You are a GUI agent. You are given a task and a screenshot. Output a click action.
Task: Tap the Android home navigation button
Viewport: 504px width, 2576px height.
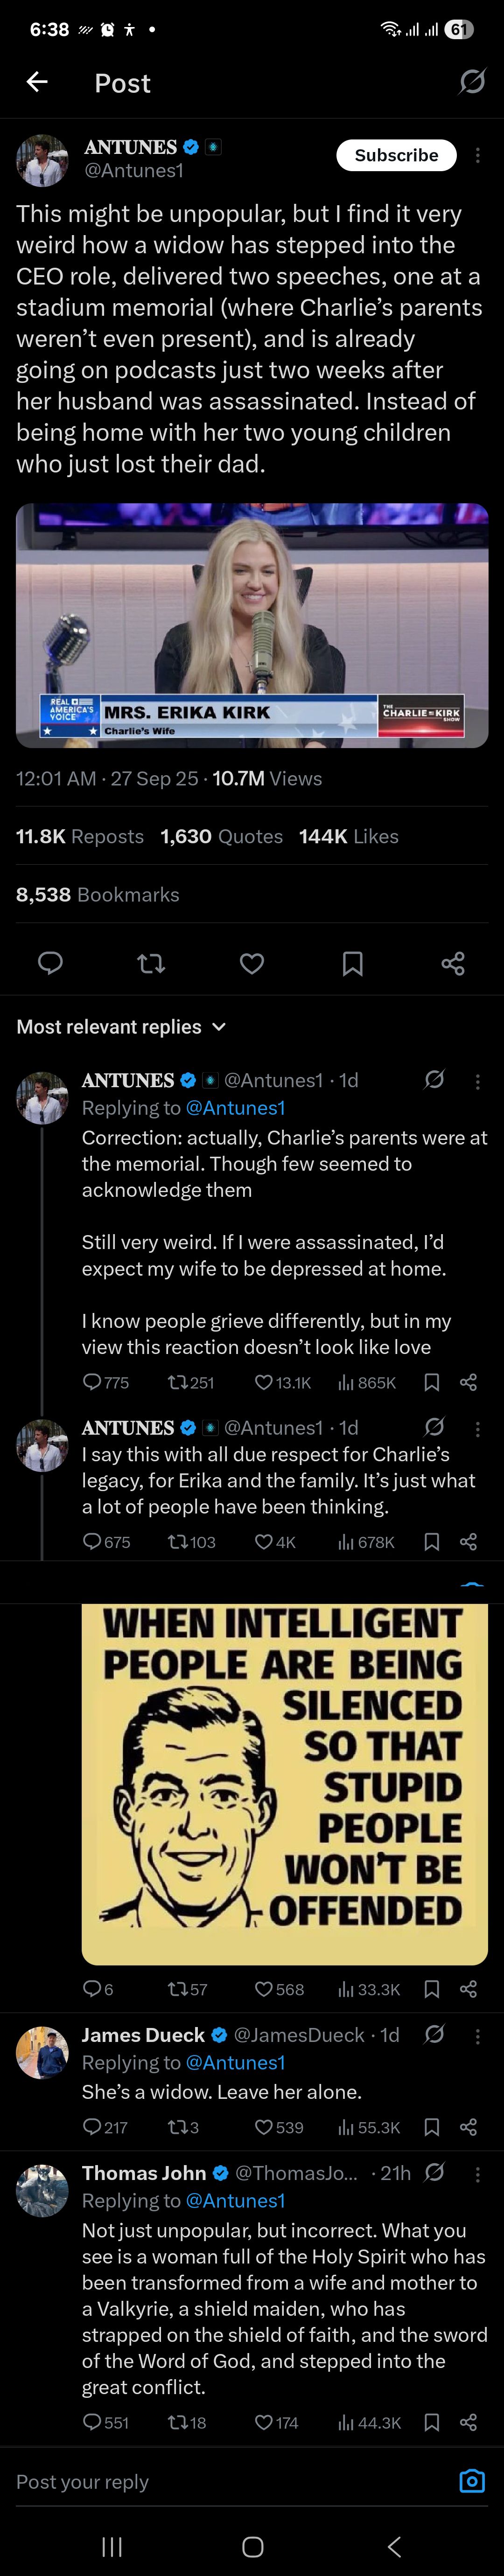pos(252,2547)
